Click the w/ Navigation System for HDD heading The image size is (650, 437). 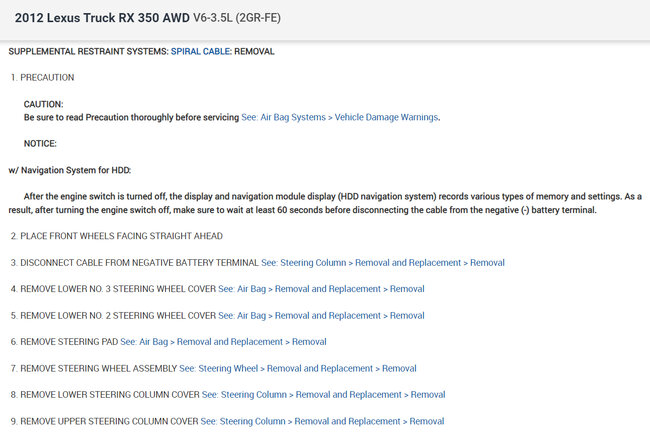point(69,170)
